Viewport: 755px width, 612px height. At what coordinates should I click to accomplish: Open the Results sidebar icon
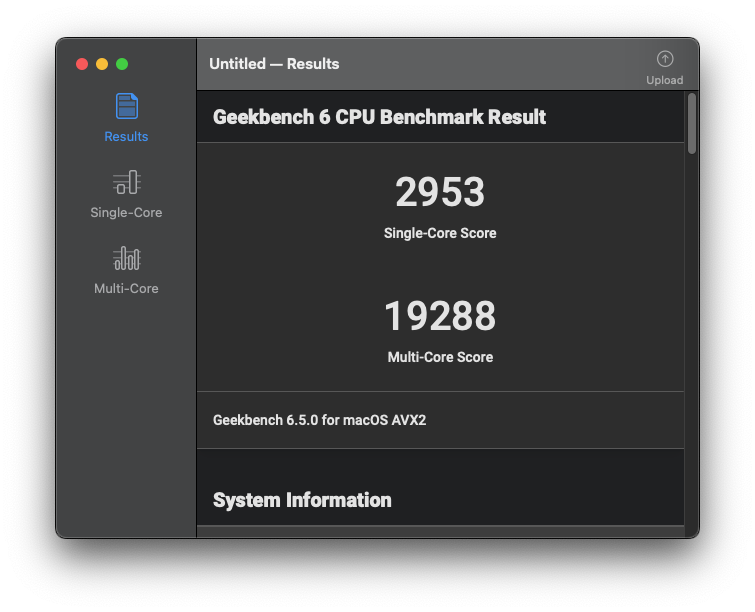[x=127, y=106]
